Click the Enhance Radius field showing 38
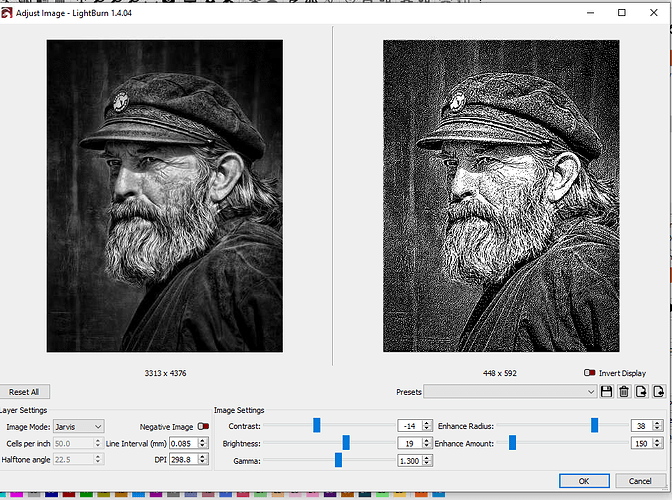 (x=642, y=426)
